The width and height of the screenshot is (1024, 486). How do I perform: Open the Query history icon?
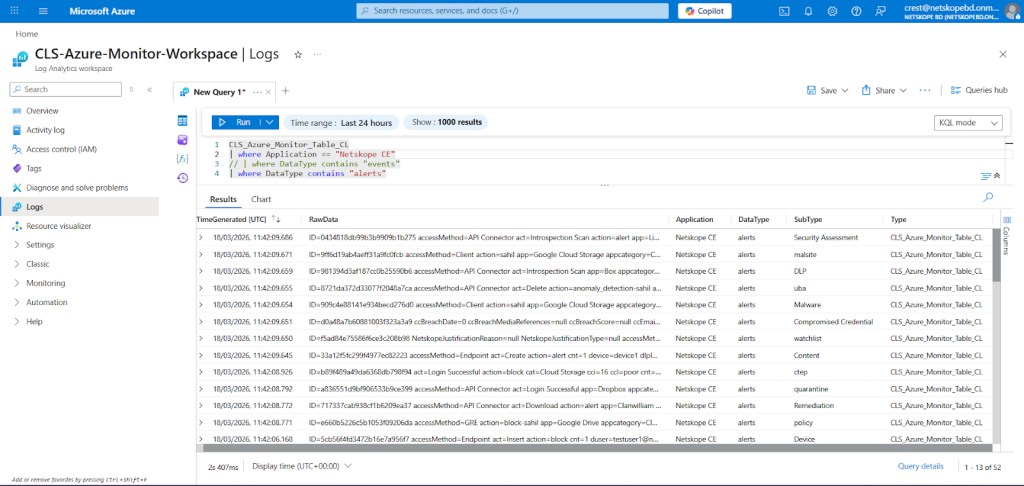(183, 178)
